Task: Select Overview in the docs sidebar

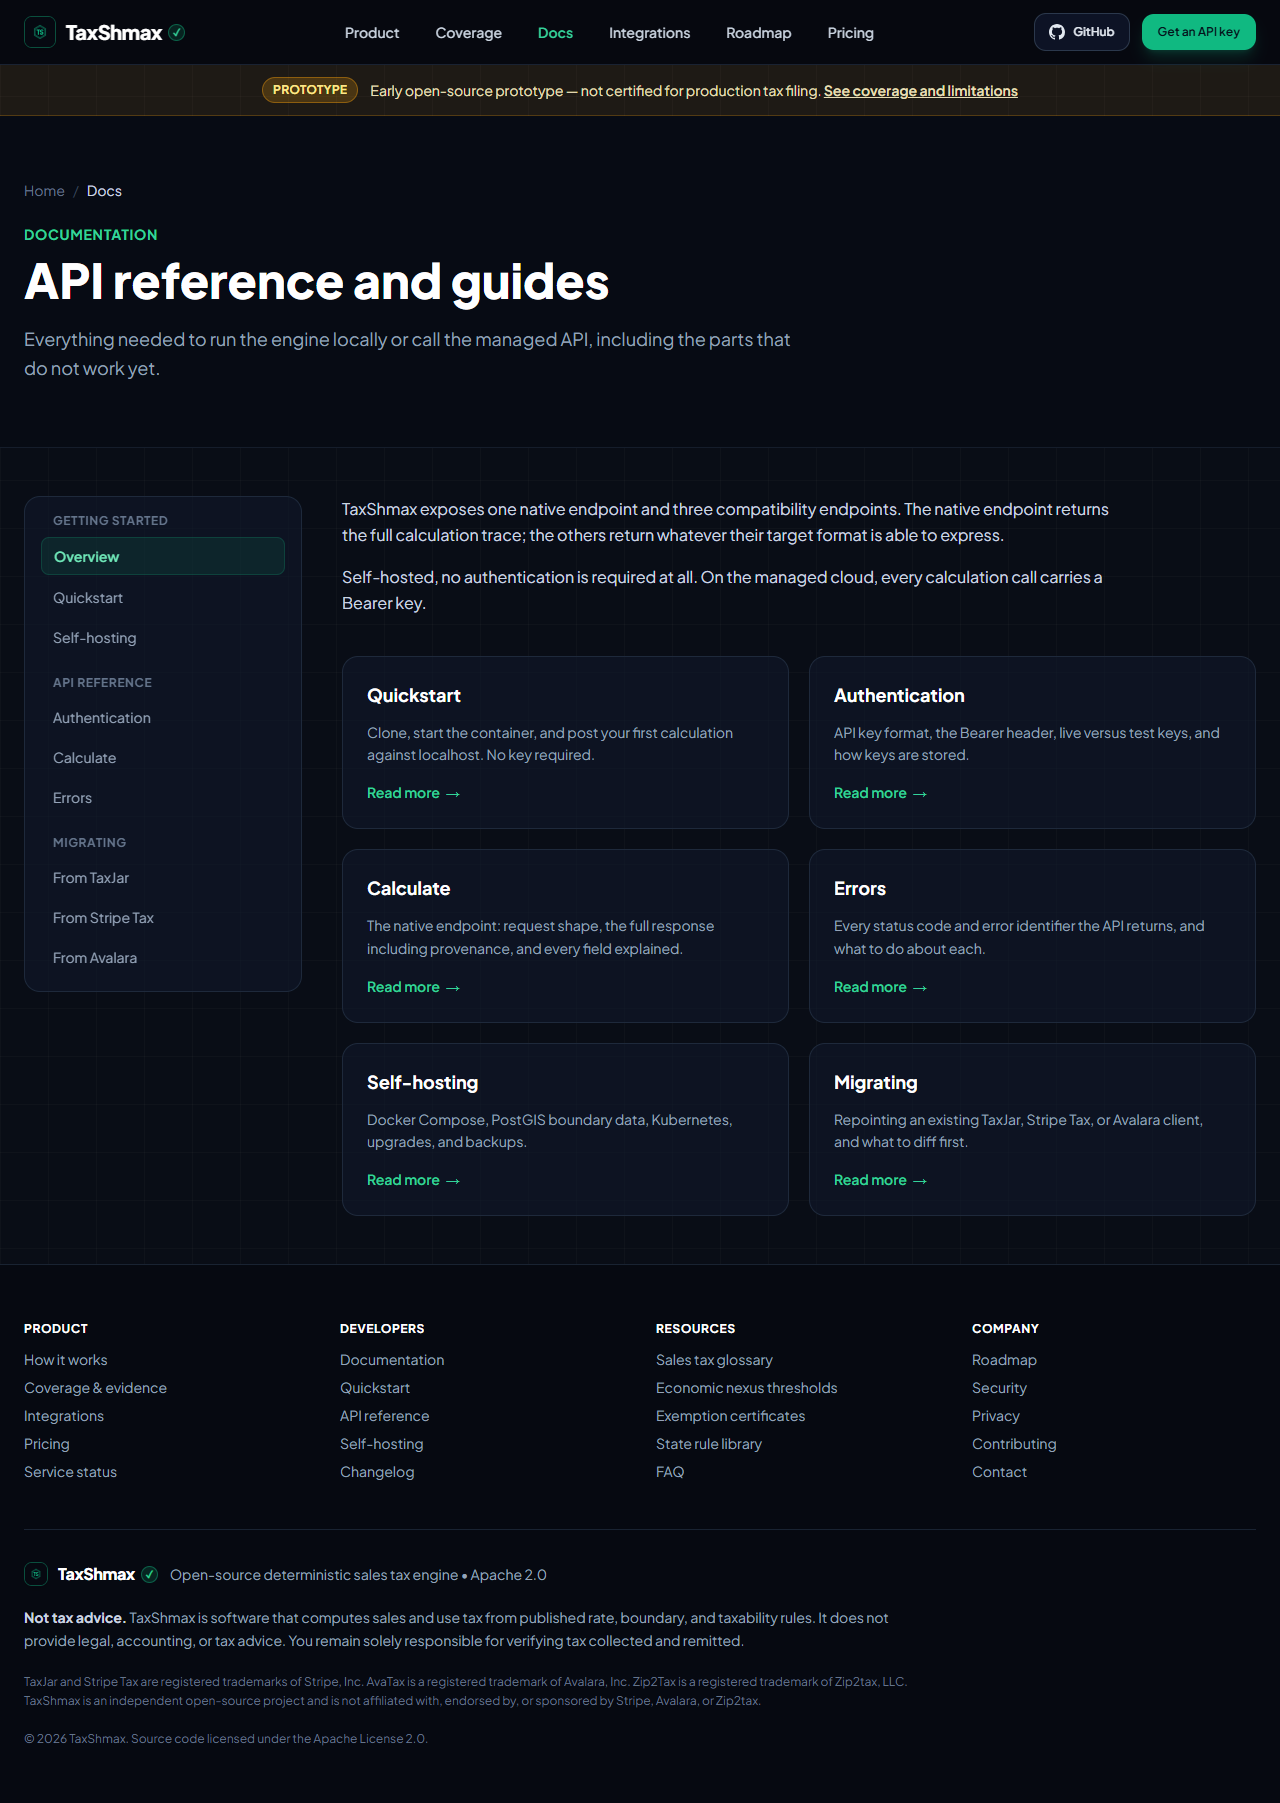Action: coord(163,556)
